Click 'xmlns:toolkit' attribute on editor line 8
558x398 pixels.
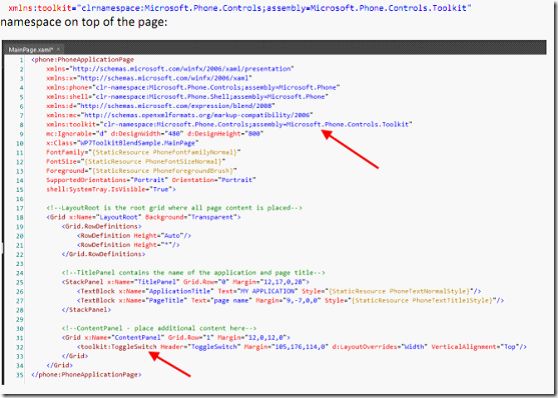(71, 124)
